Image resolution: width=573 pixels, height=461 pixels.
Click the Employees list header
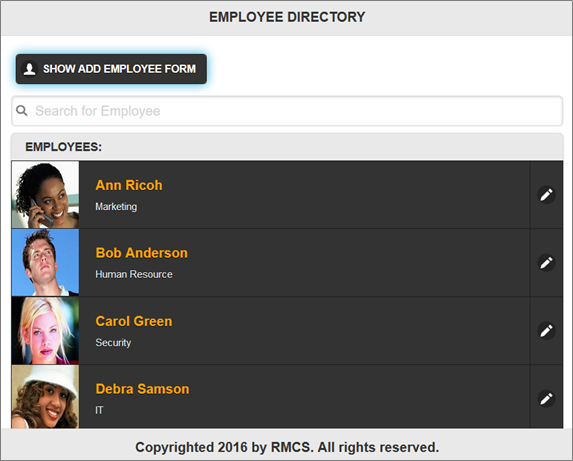coord(287,147)
